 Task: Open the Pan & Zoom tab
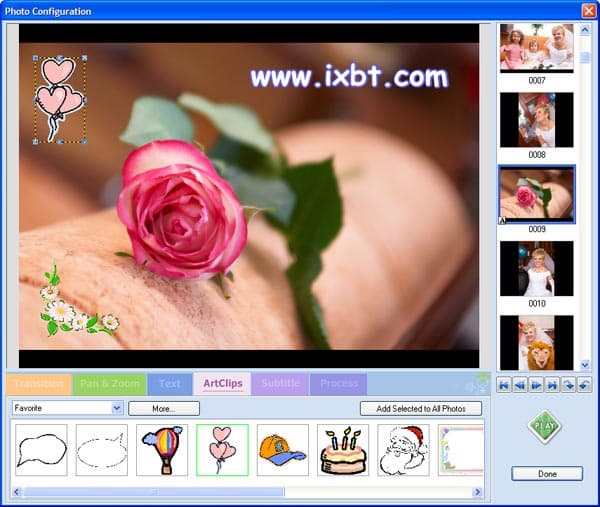tap(110, 384)
